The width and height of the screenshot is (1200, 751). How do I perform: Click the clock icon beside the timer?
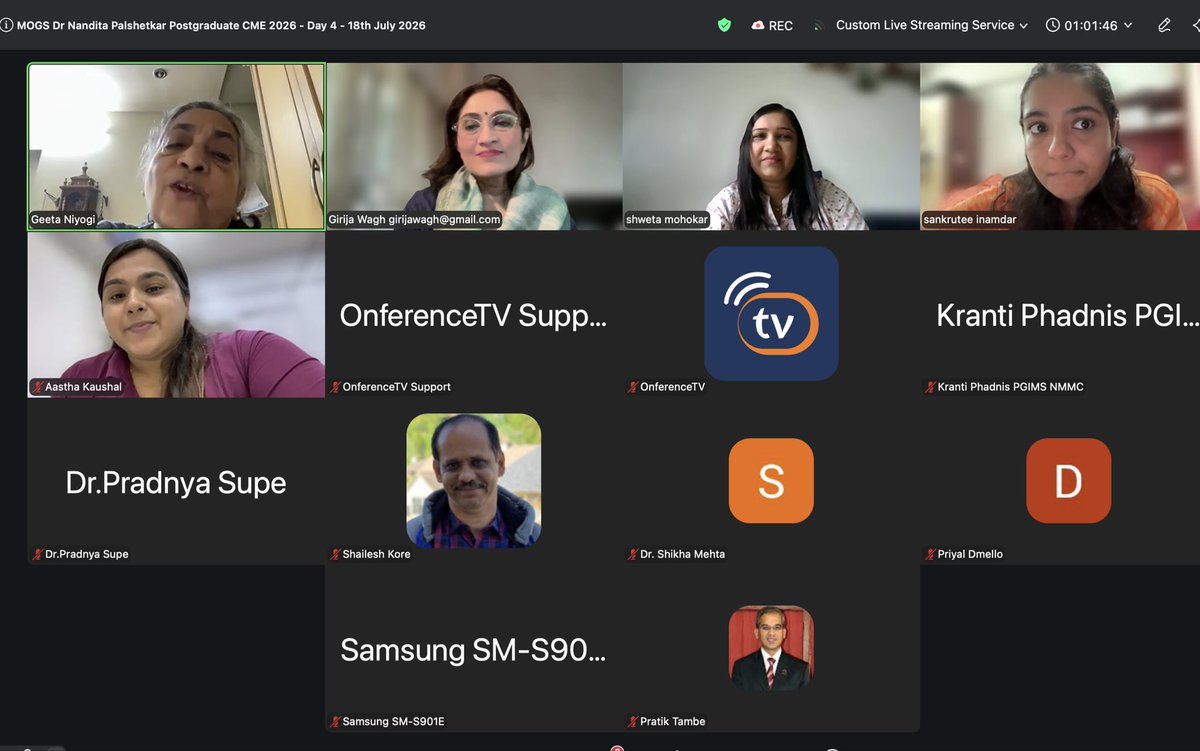point(1052,25)
